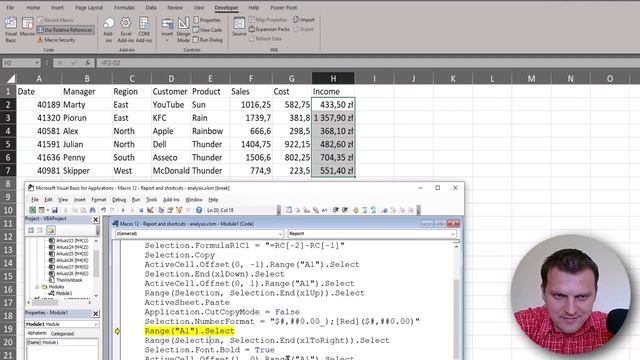Image resolution: width=640 pixels, height=360 pixels.
Task: Click Expansion Packs in the XML group
Action: pyautogui.click(x=269, y=29)
